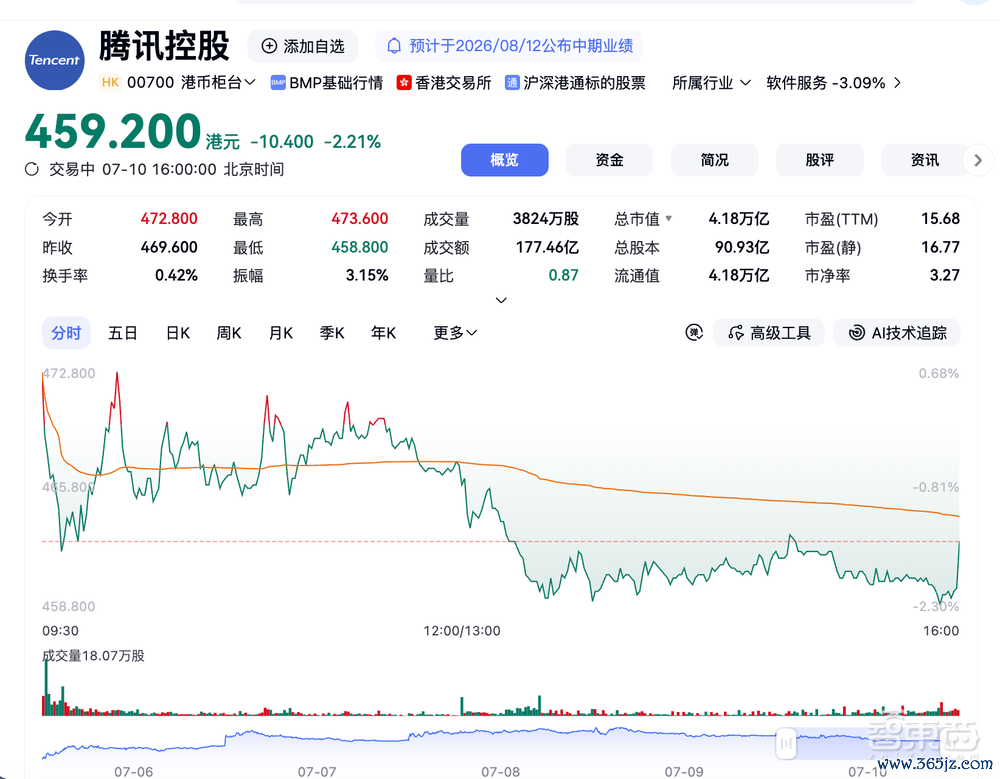Image resolution: width=1000 pixels, height=779 pixels.
Task: Click the 07-07 date on mini timeline
Action: tap(317, 771)
